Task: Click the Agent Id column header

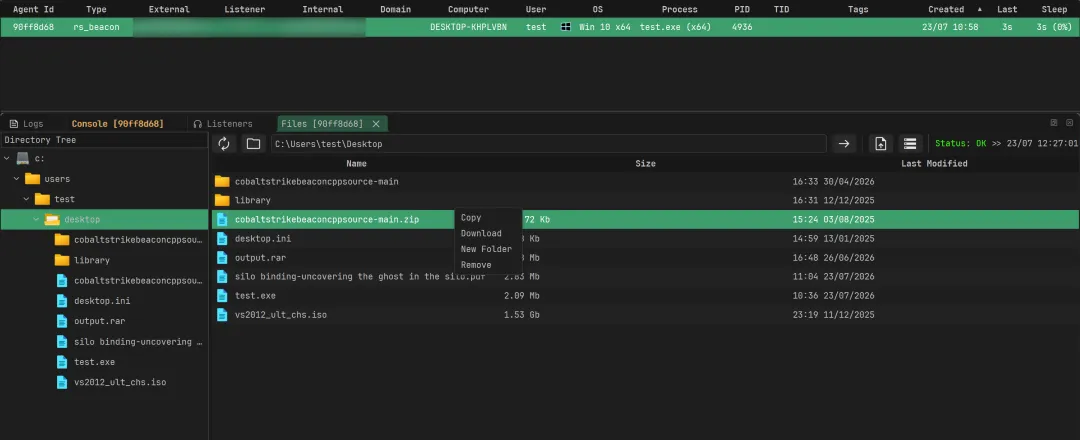Action: click(33, 10)
